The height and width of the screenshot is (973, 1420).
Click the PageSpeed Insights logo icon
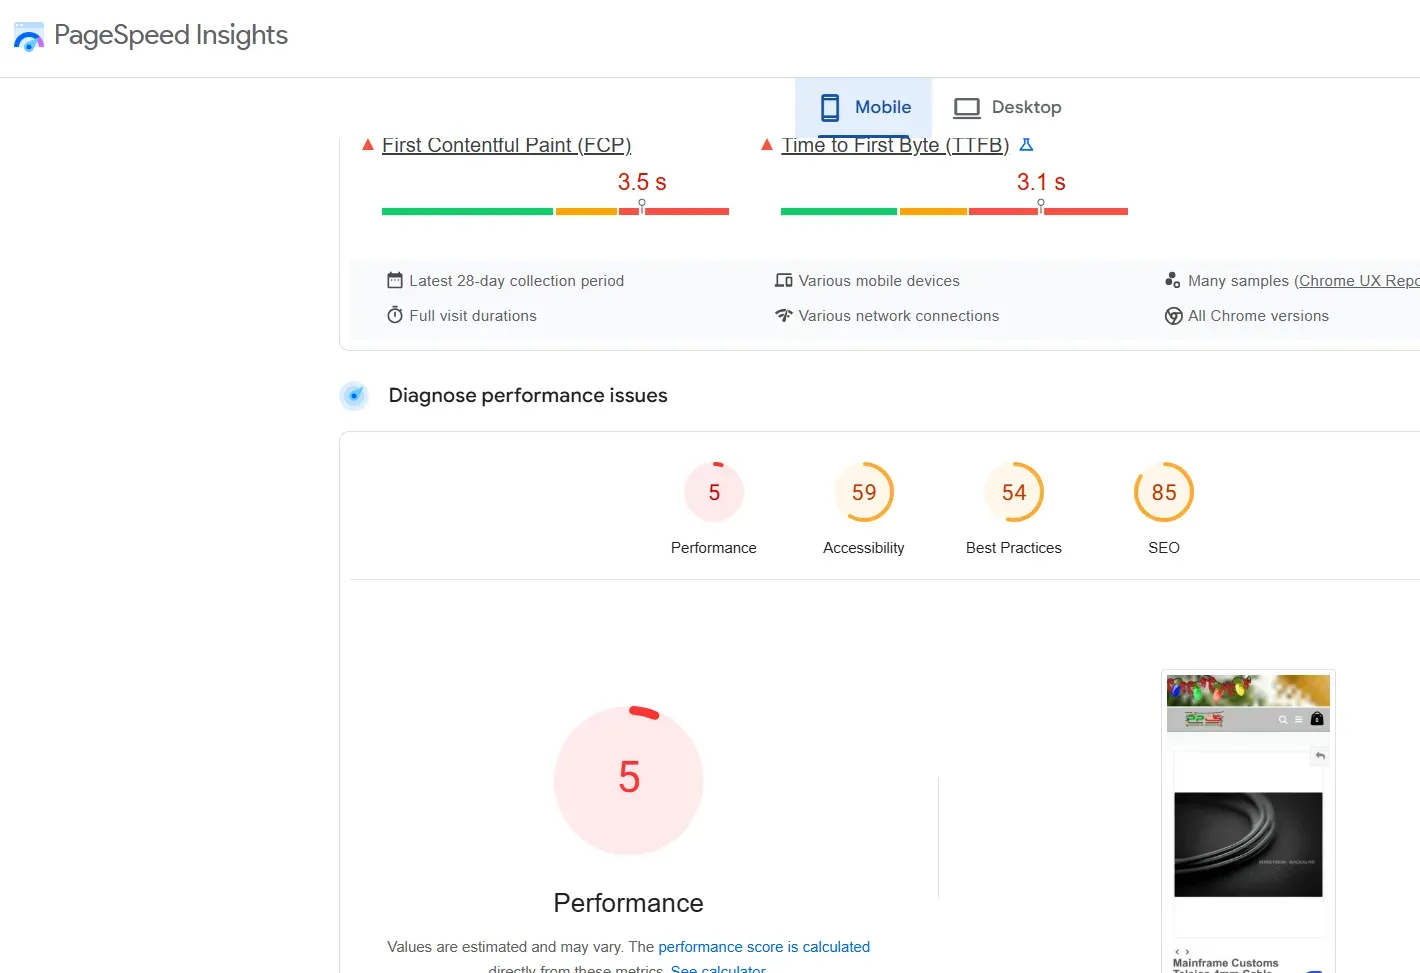point(28,36)
